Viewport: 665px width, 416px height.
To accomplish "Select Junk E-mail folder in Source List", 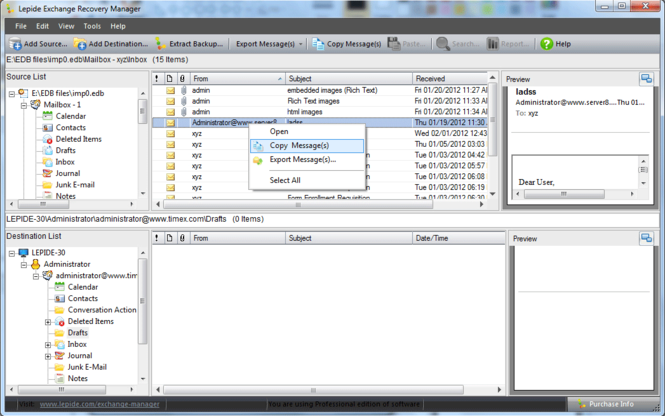I will tap(75, 184).
